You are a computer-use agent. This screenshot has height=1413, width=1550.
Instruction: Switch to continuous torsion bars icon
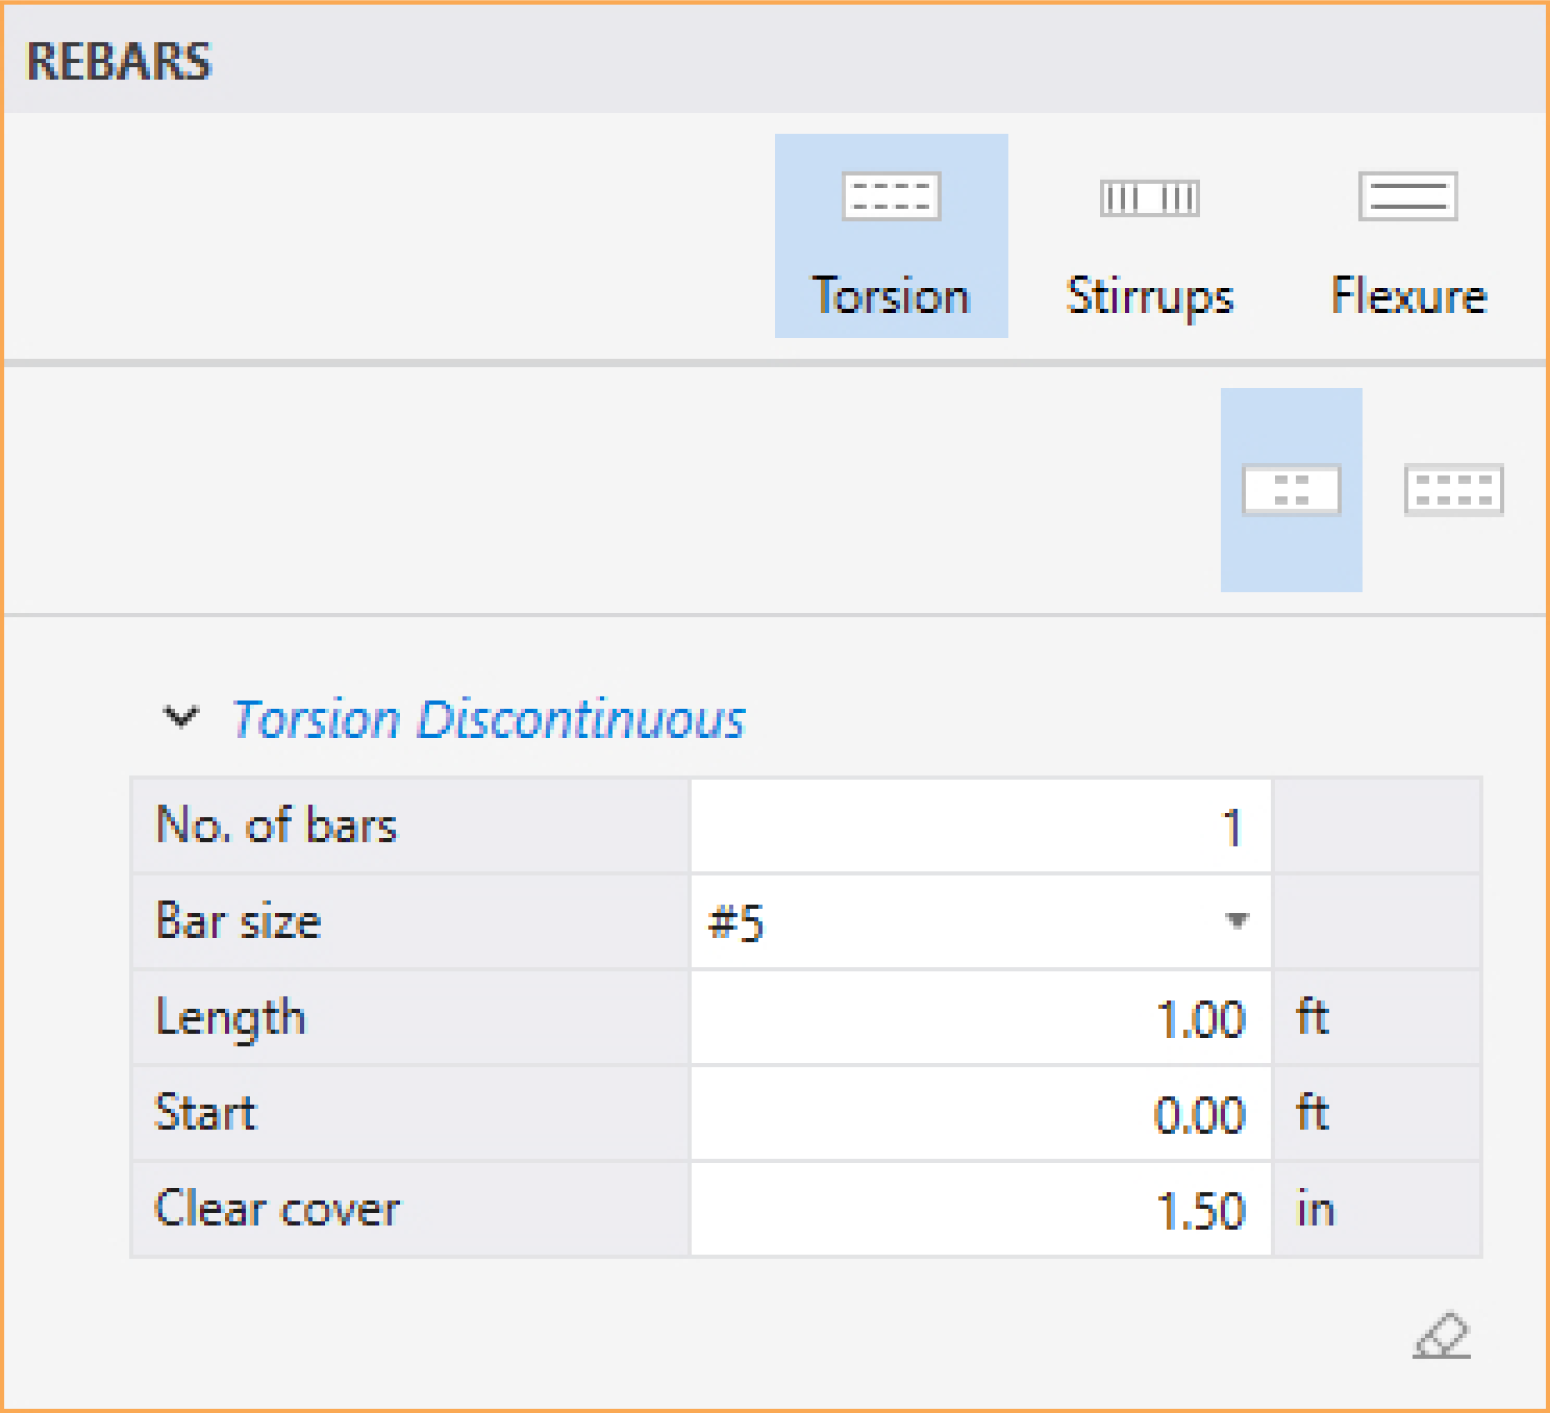pyautogui.click(x=1453, y=490)
